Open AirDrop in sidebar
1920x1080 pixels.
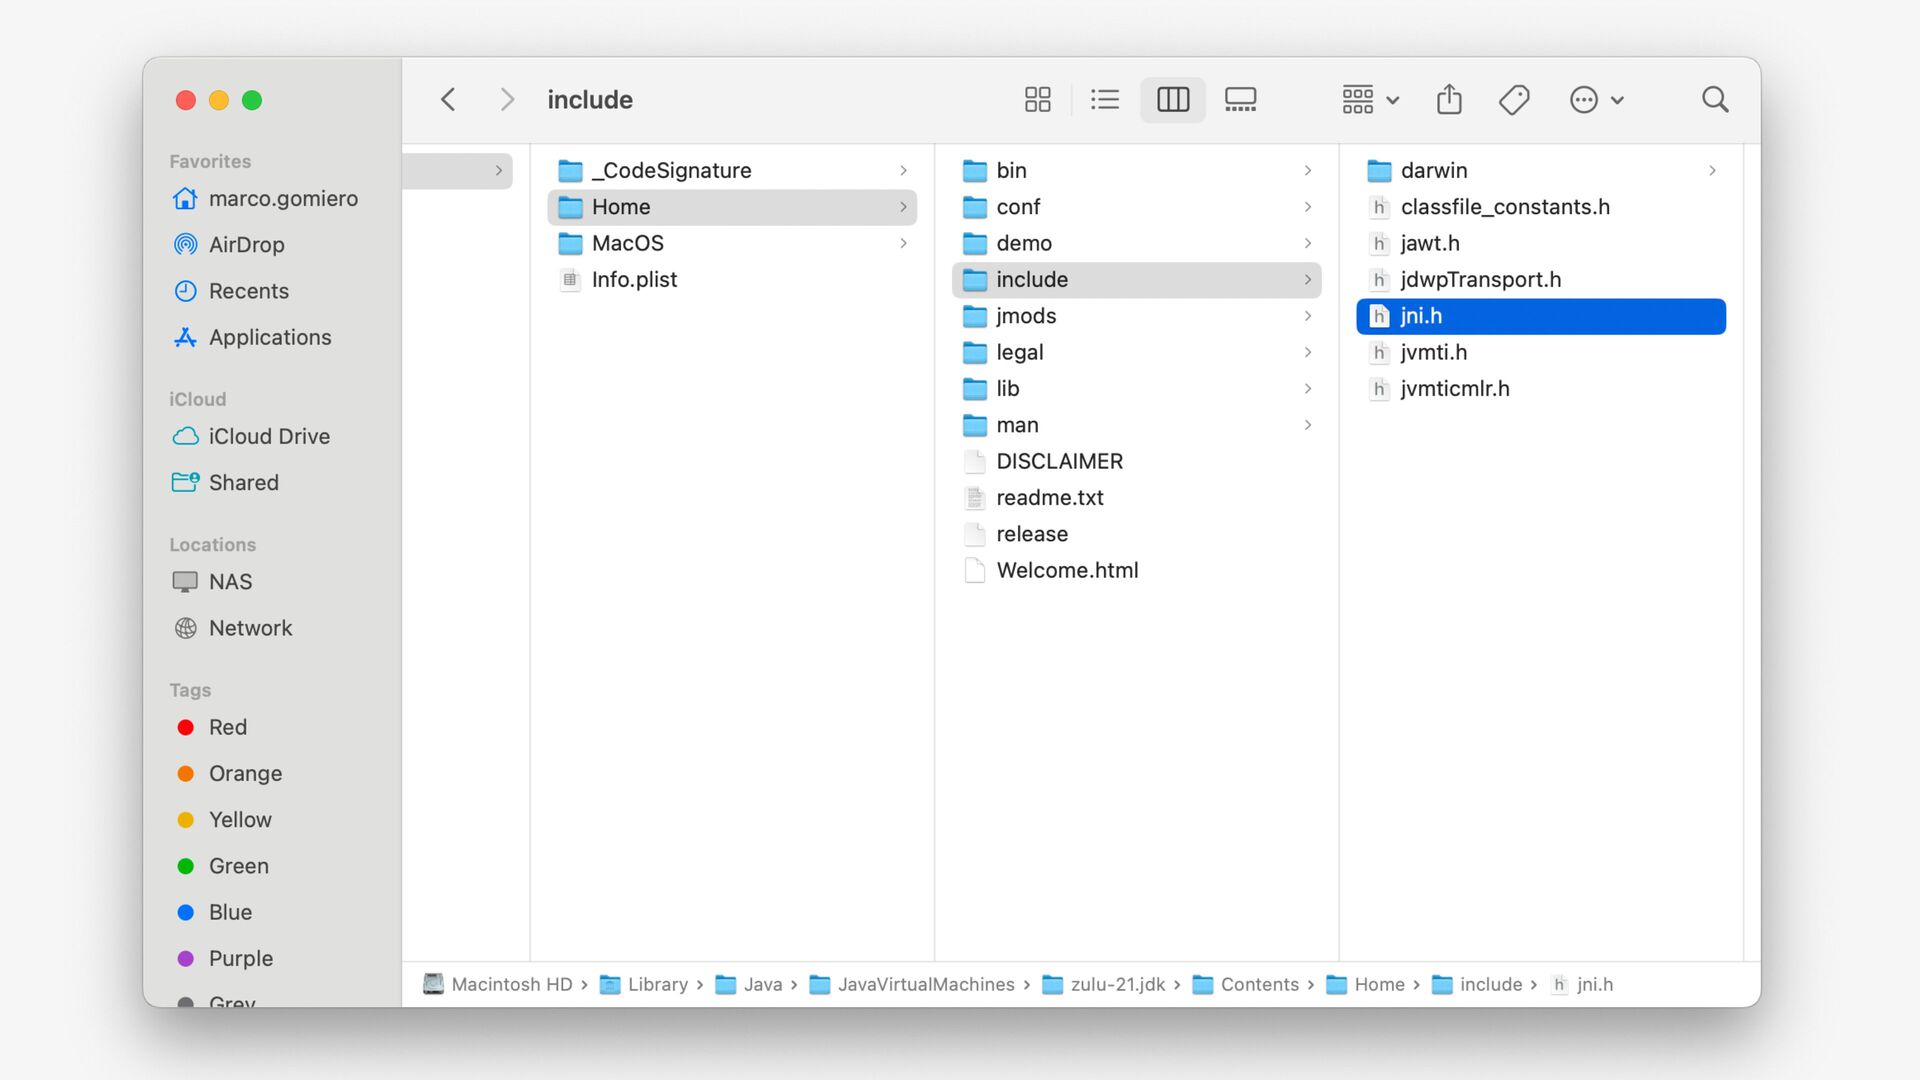tap(246, 244)
